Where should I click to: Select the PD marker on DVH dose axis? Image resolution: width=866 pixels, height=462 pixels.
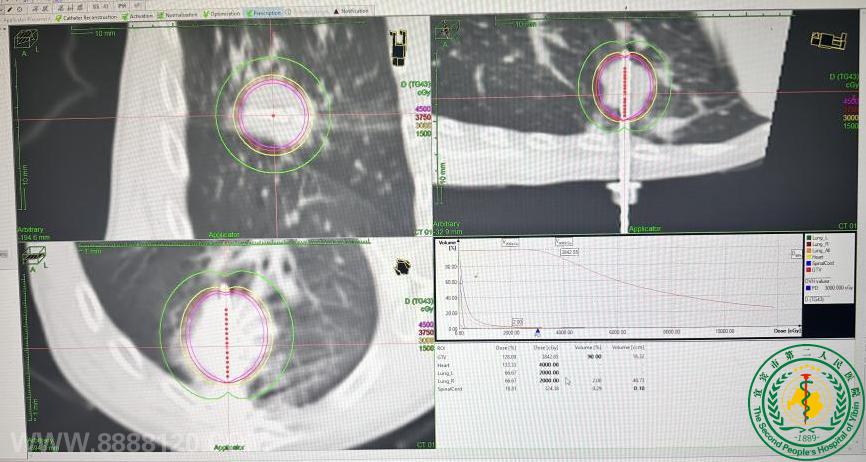(x=538, y=329)
